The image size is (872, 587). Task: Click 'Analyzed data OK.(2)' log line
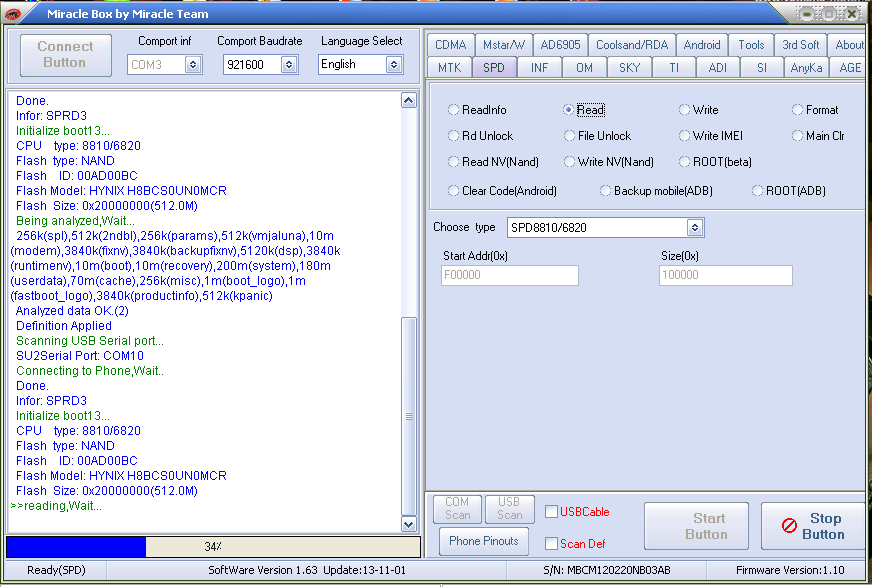72,311
